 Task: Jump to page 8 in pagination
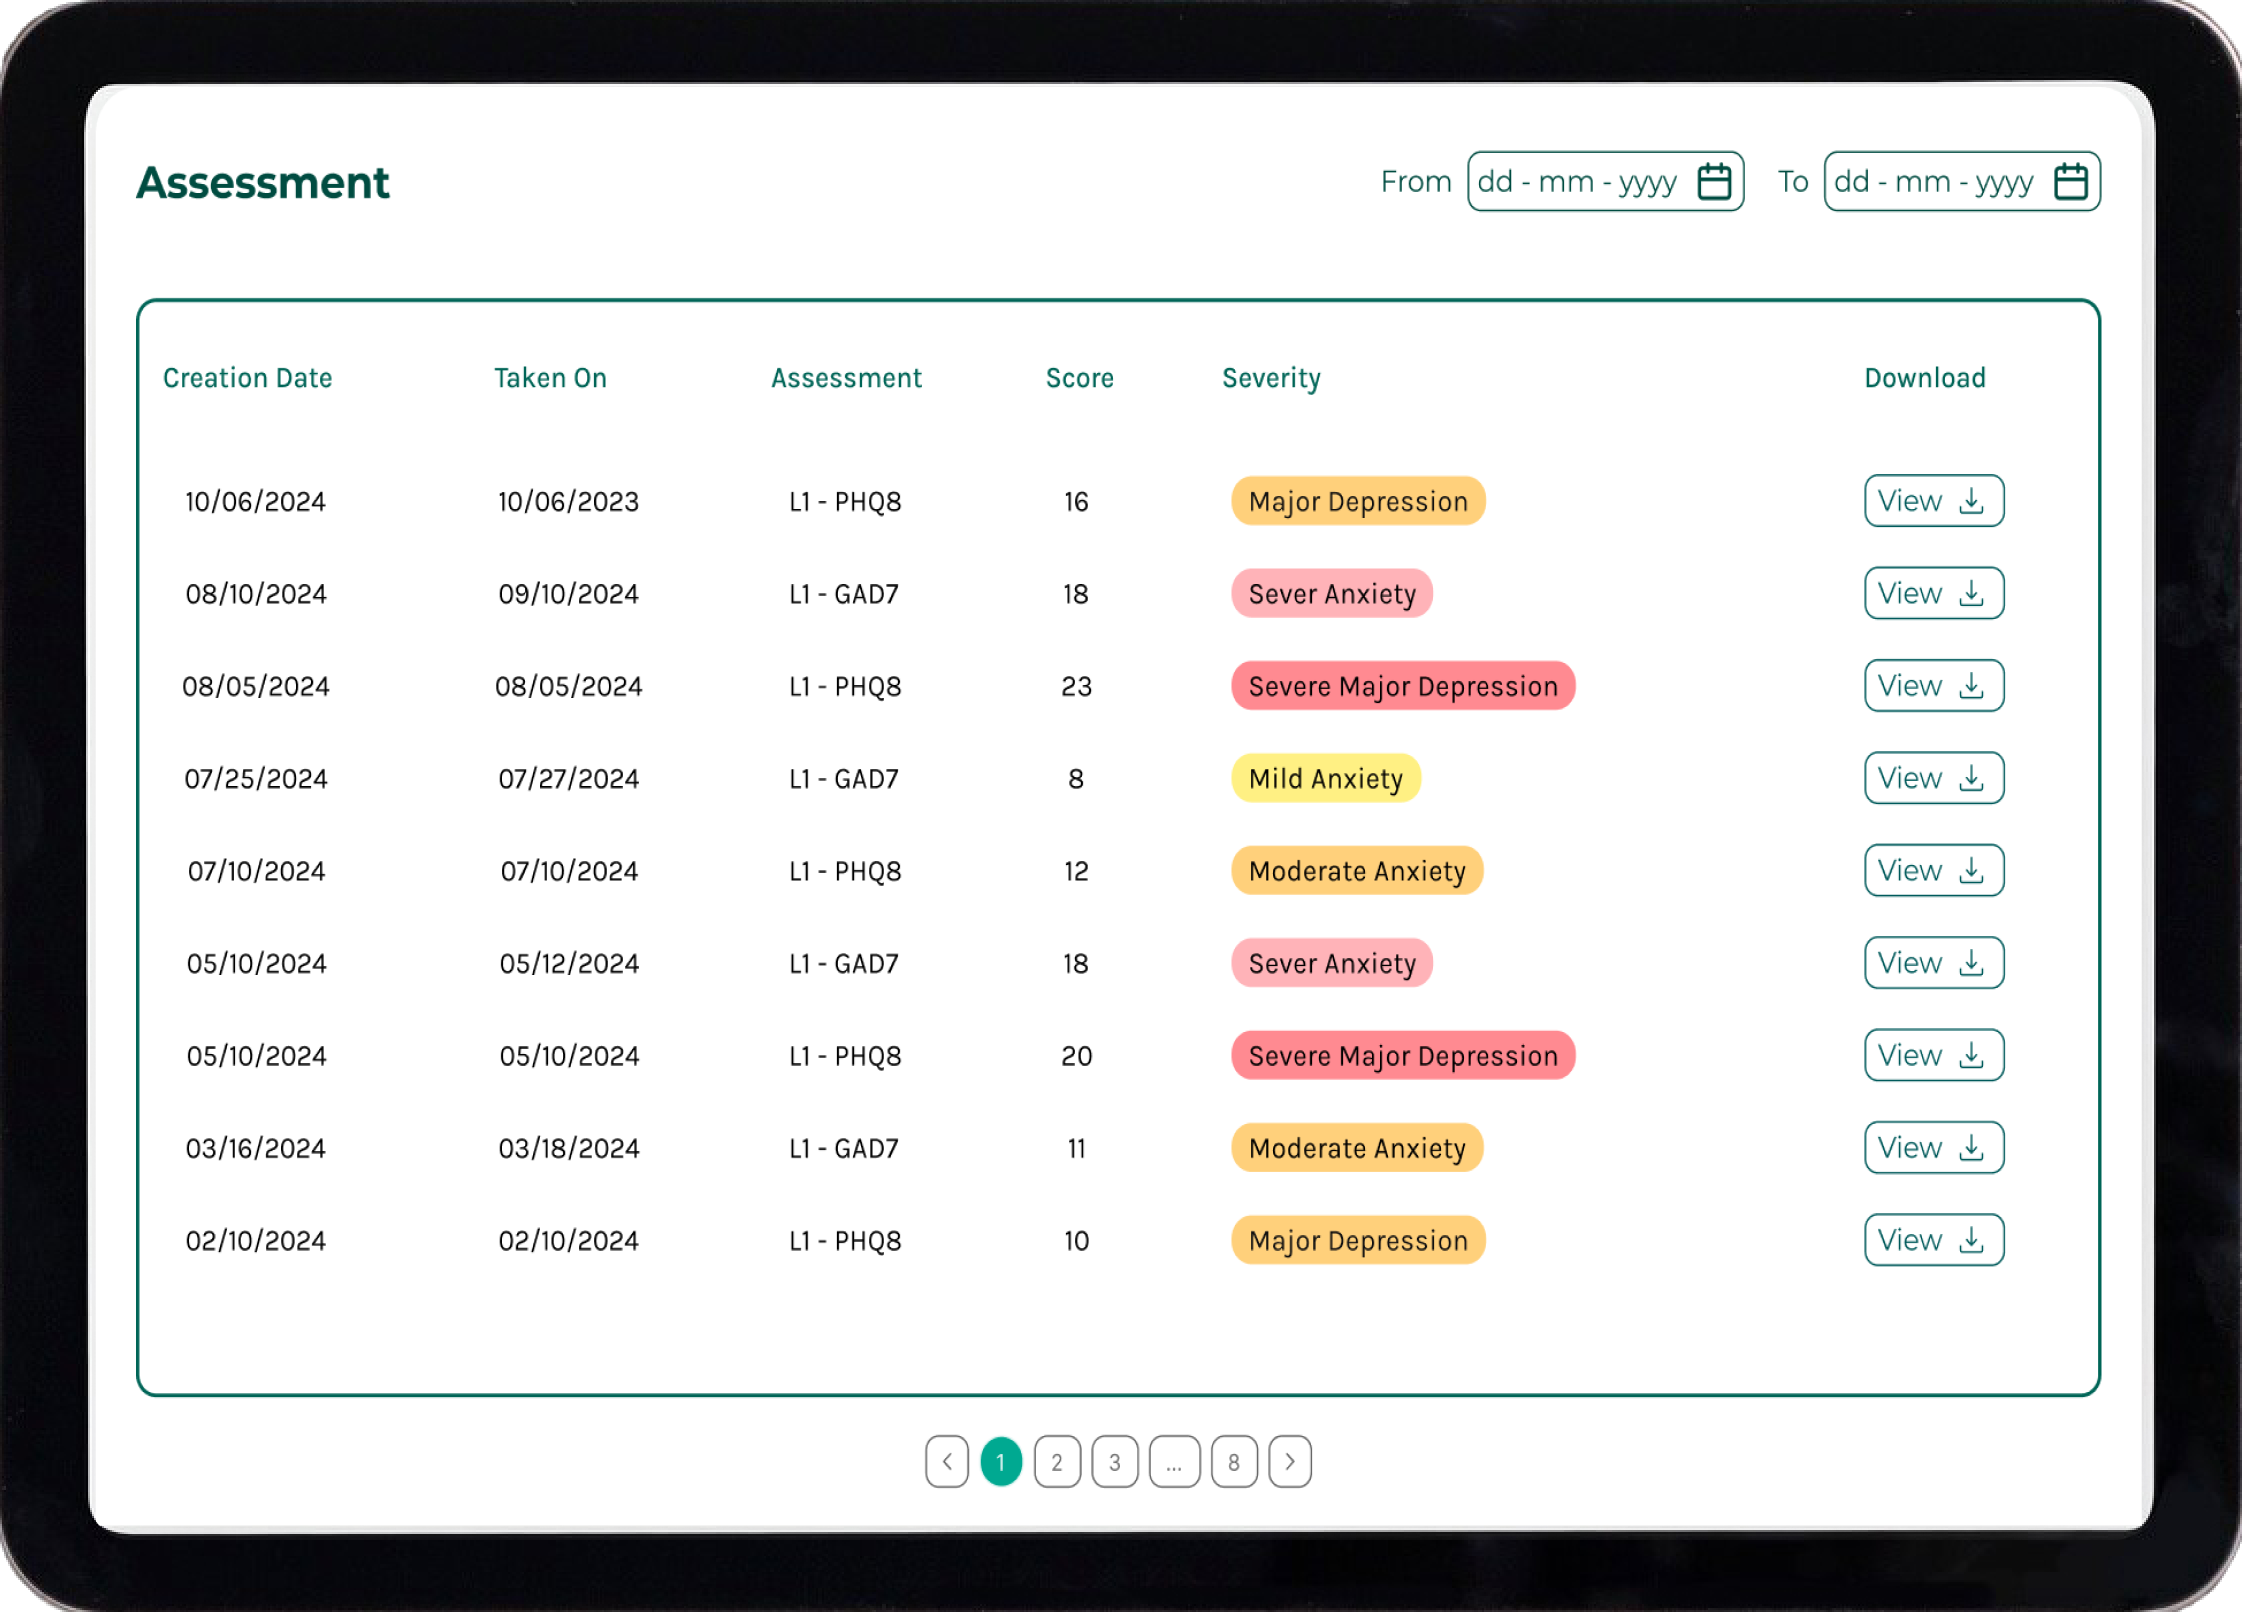click(x=1234, y=1462)
